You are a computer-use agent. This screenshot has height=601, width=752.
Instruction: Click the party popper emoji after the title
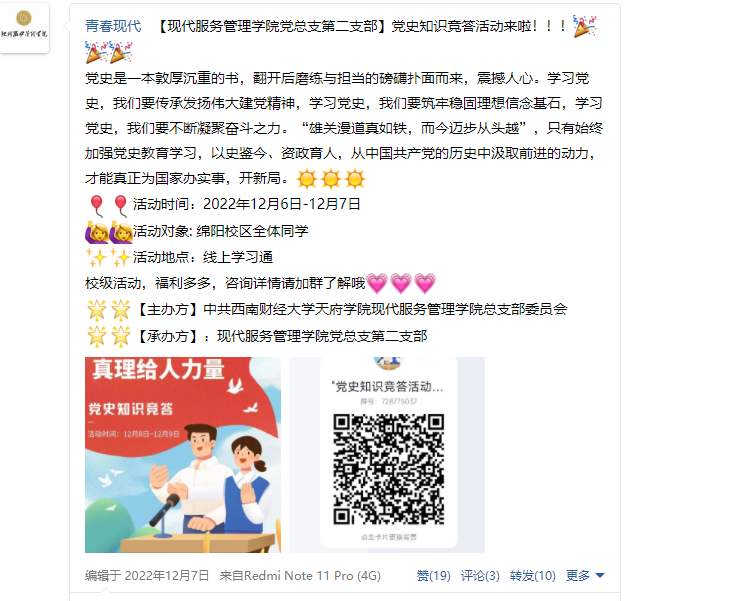(x=585, y=26)
